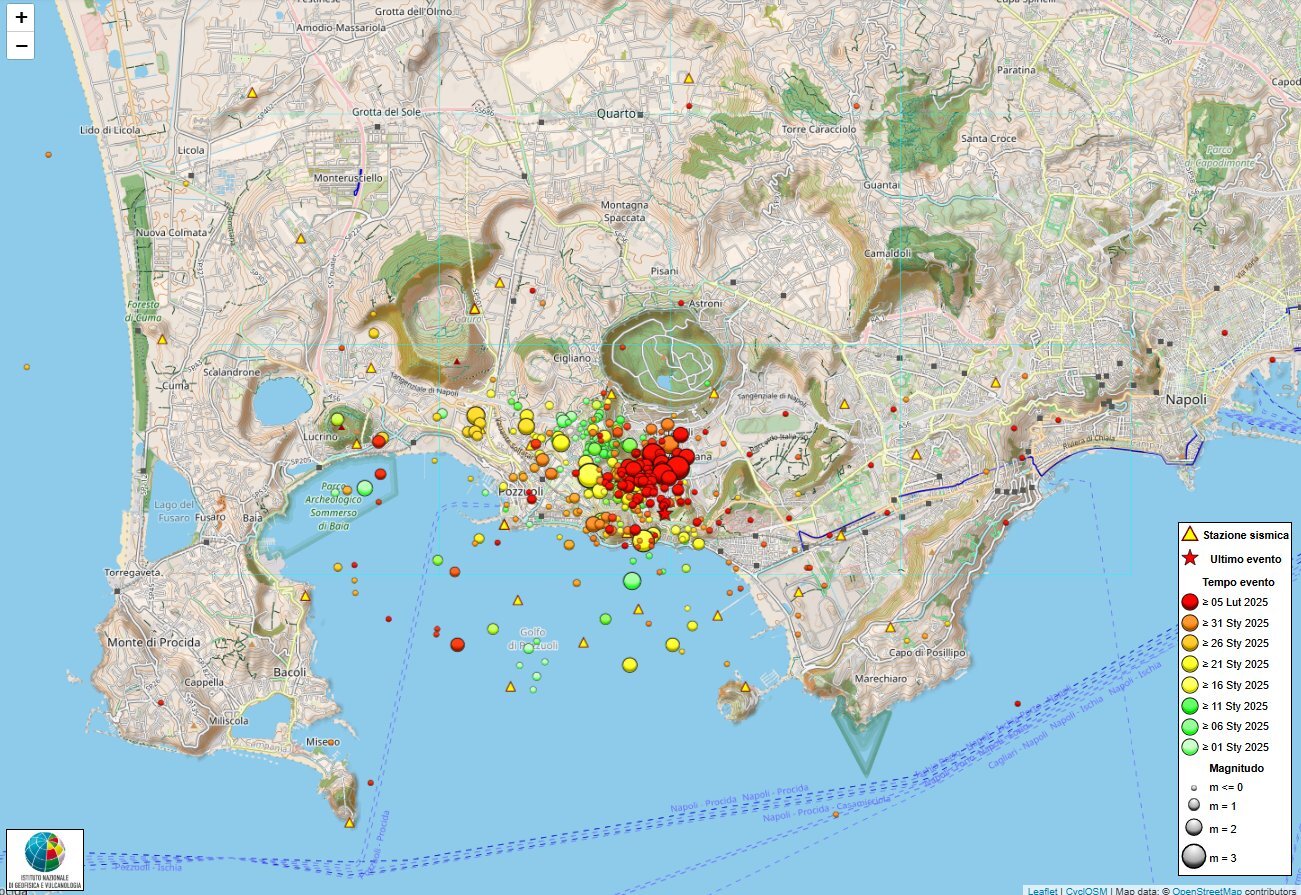Click the m <= 0 magnitude circle in legend
This screenshot has height=895, width=1301.
(x=1193, y=788)
